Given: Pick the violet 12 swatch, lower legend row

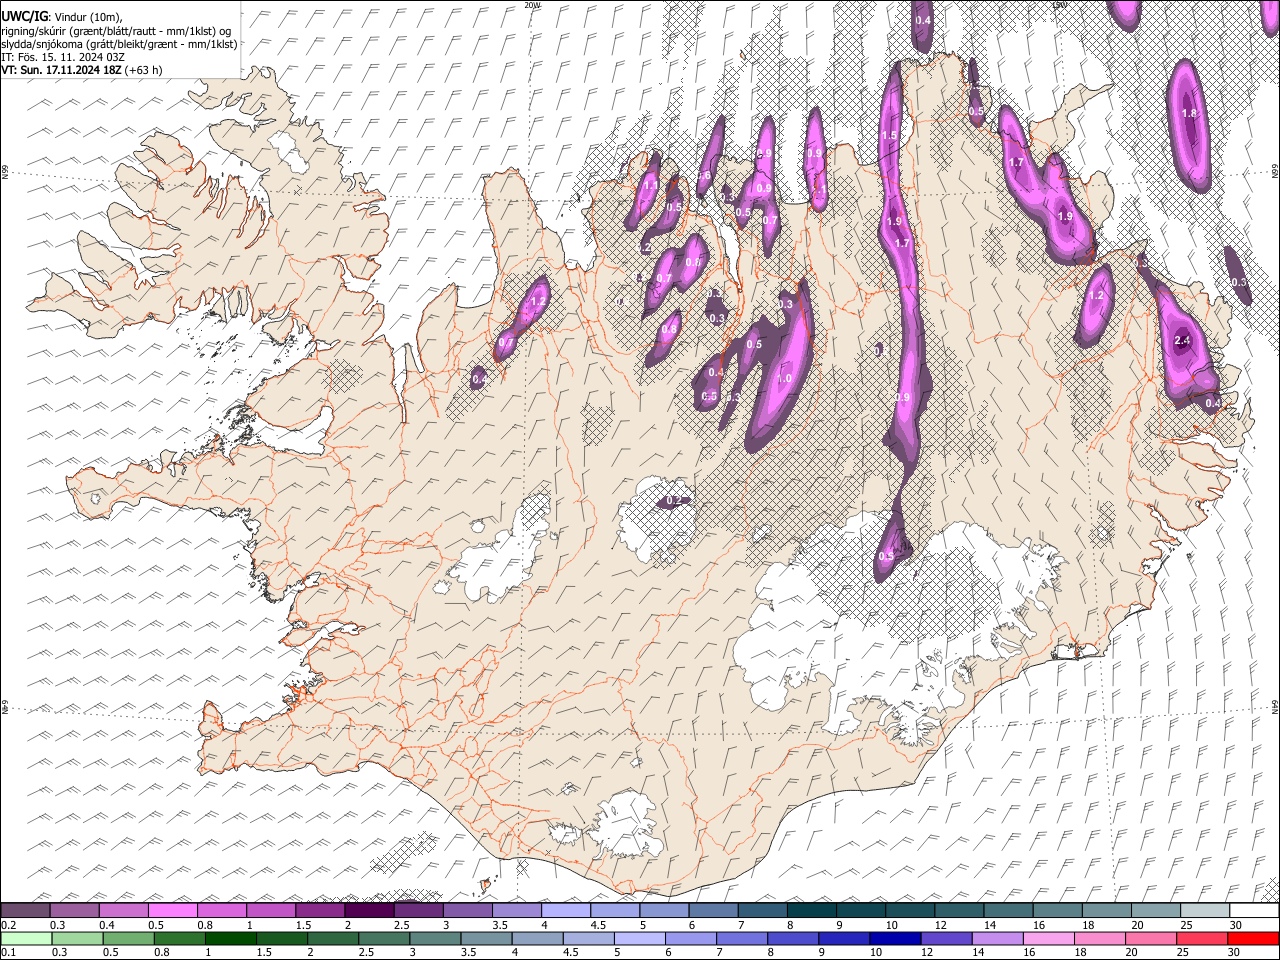Looking at the screenshot, I should click(946, 938).
